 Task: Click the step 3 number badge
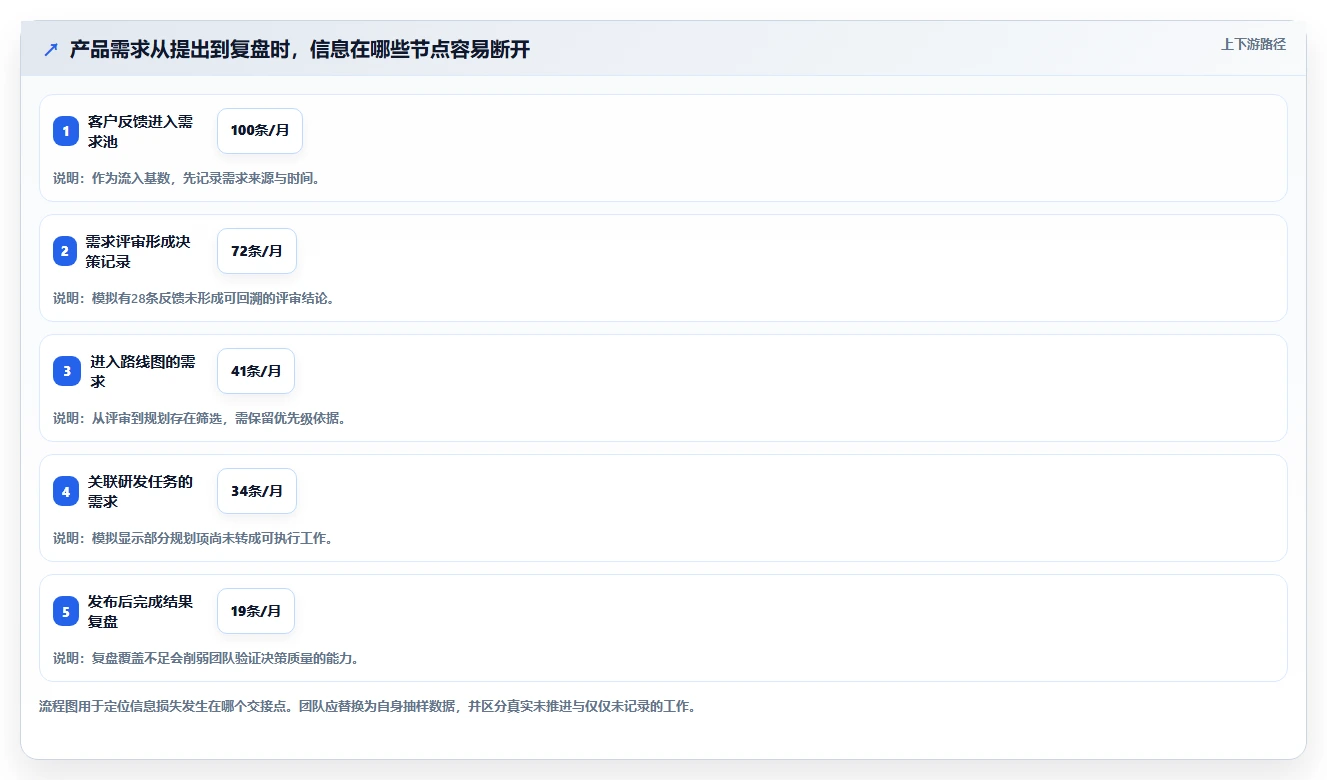click(67, 371)
